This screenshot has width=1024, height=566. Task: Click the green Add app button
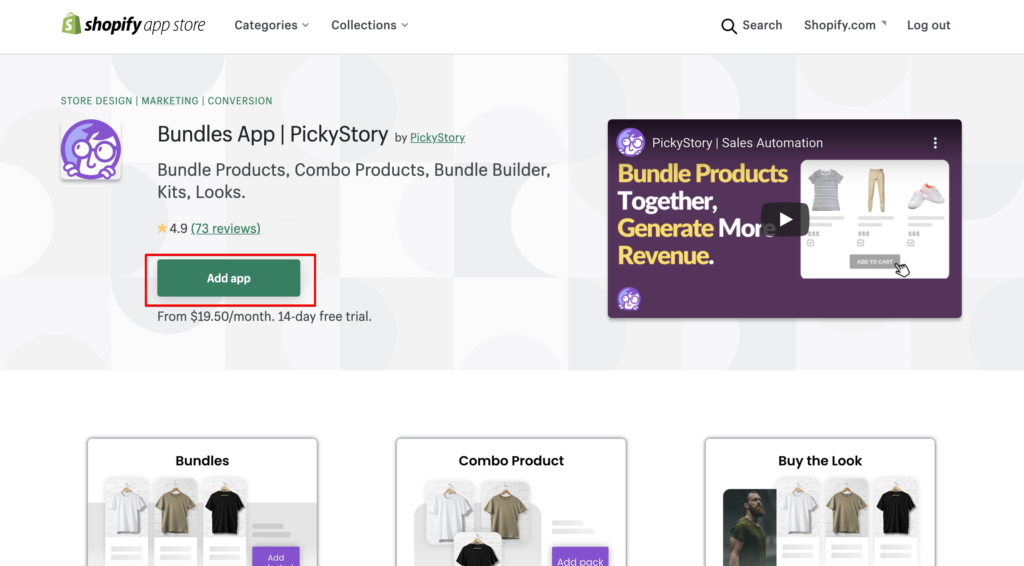(x=229, y=278)
